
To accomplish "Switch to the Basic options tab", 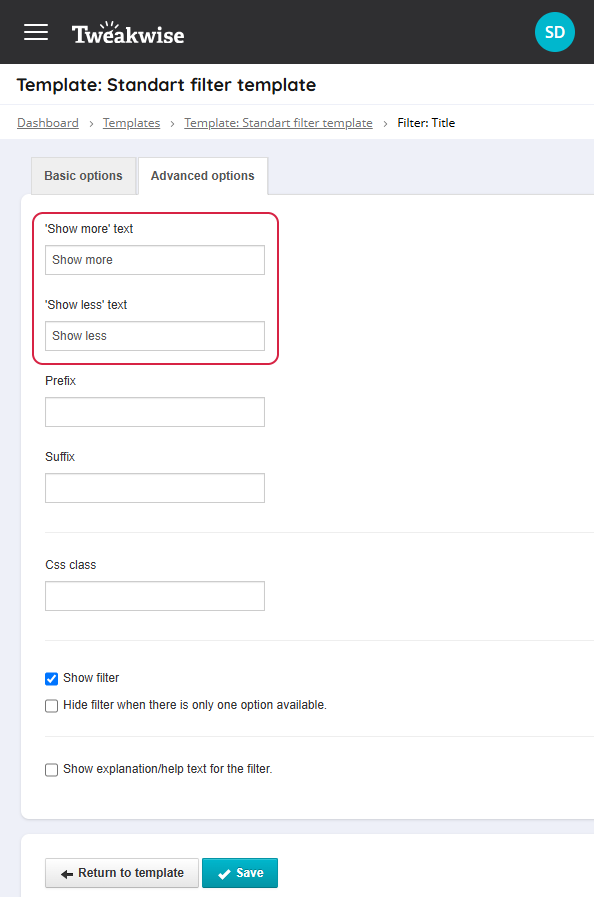I will pyautogui.click(x=84, y=176).
